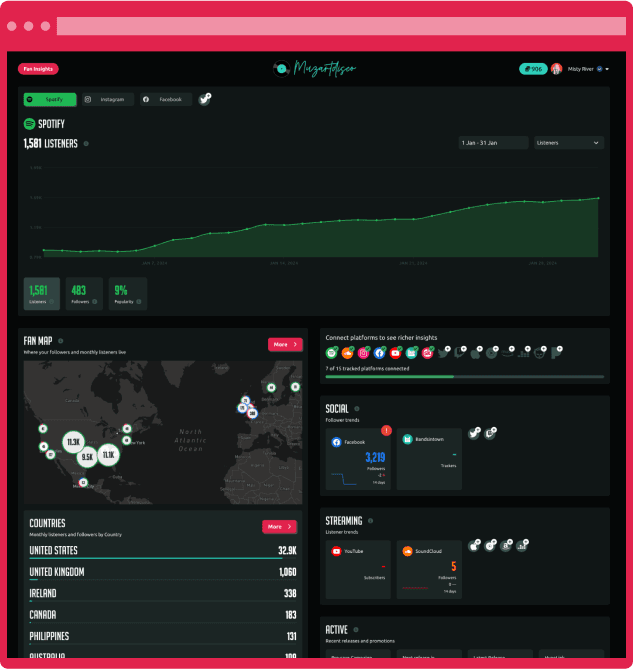633x669 pixels.
Task: Click the tracked platforms progress bar
Action: tap(465, 377)
